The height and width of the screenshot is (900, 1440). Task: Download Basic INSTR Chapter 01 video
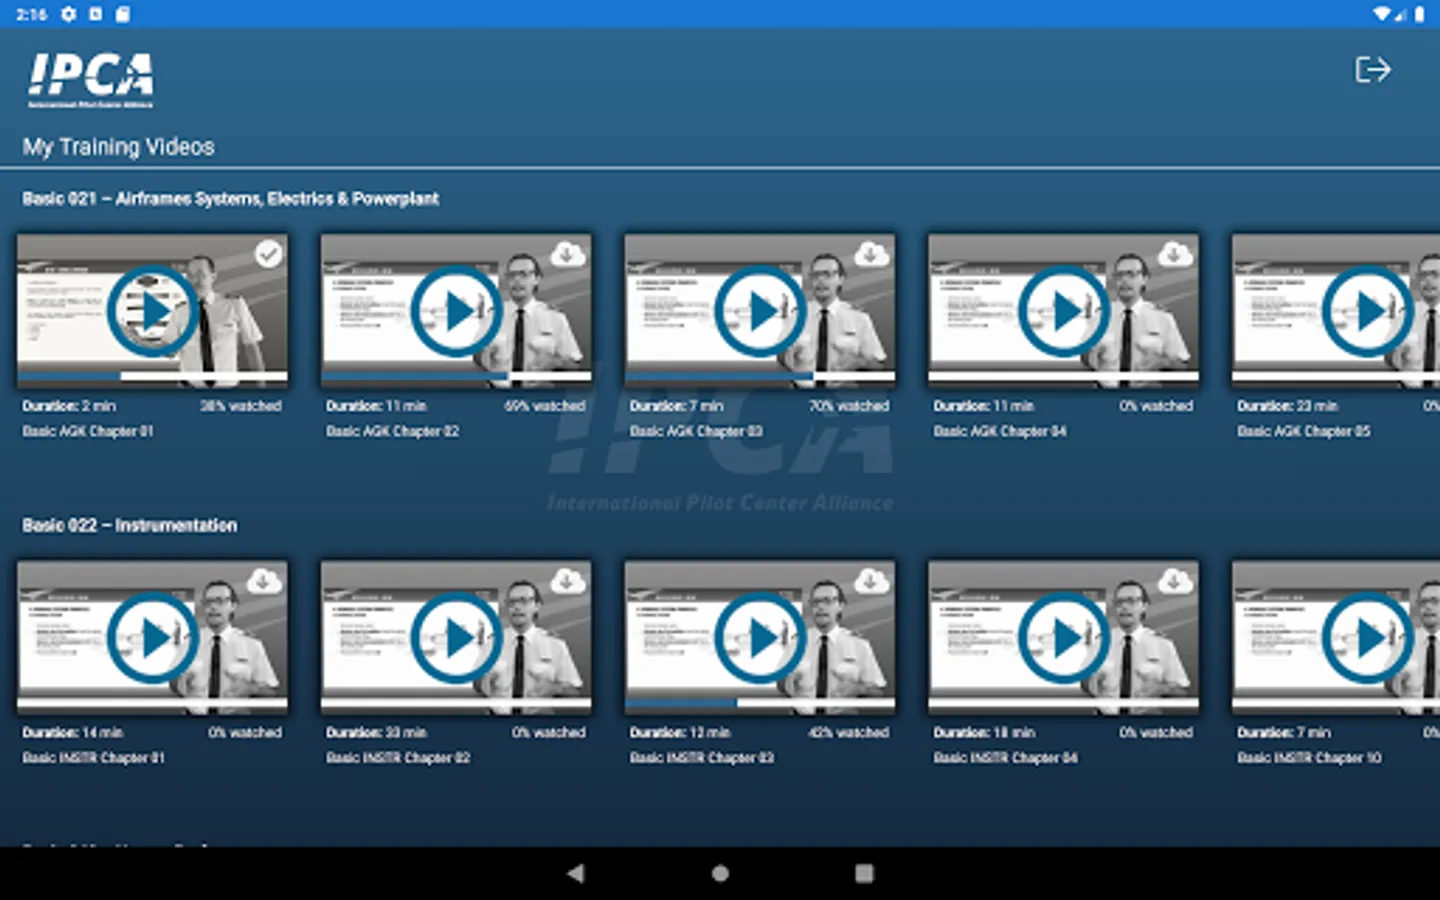264,581
